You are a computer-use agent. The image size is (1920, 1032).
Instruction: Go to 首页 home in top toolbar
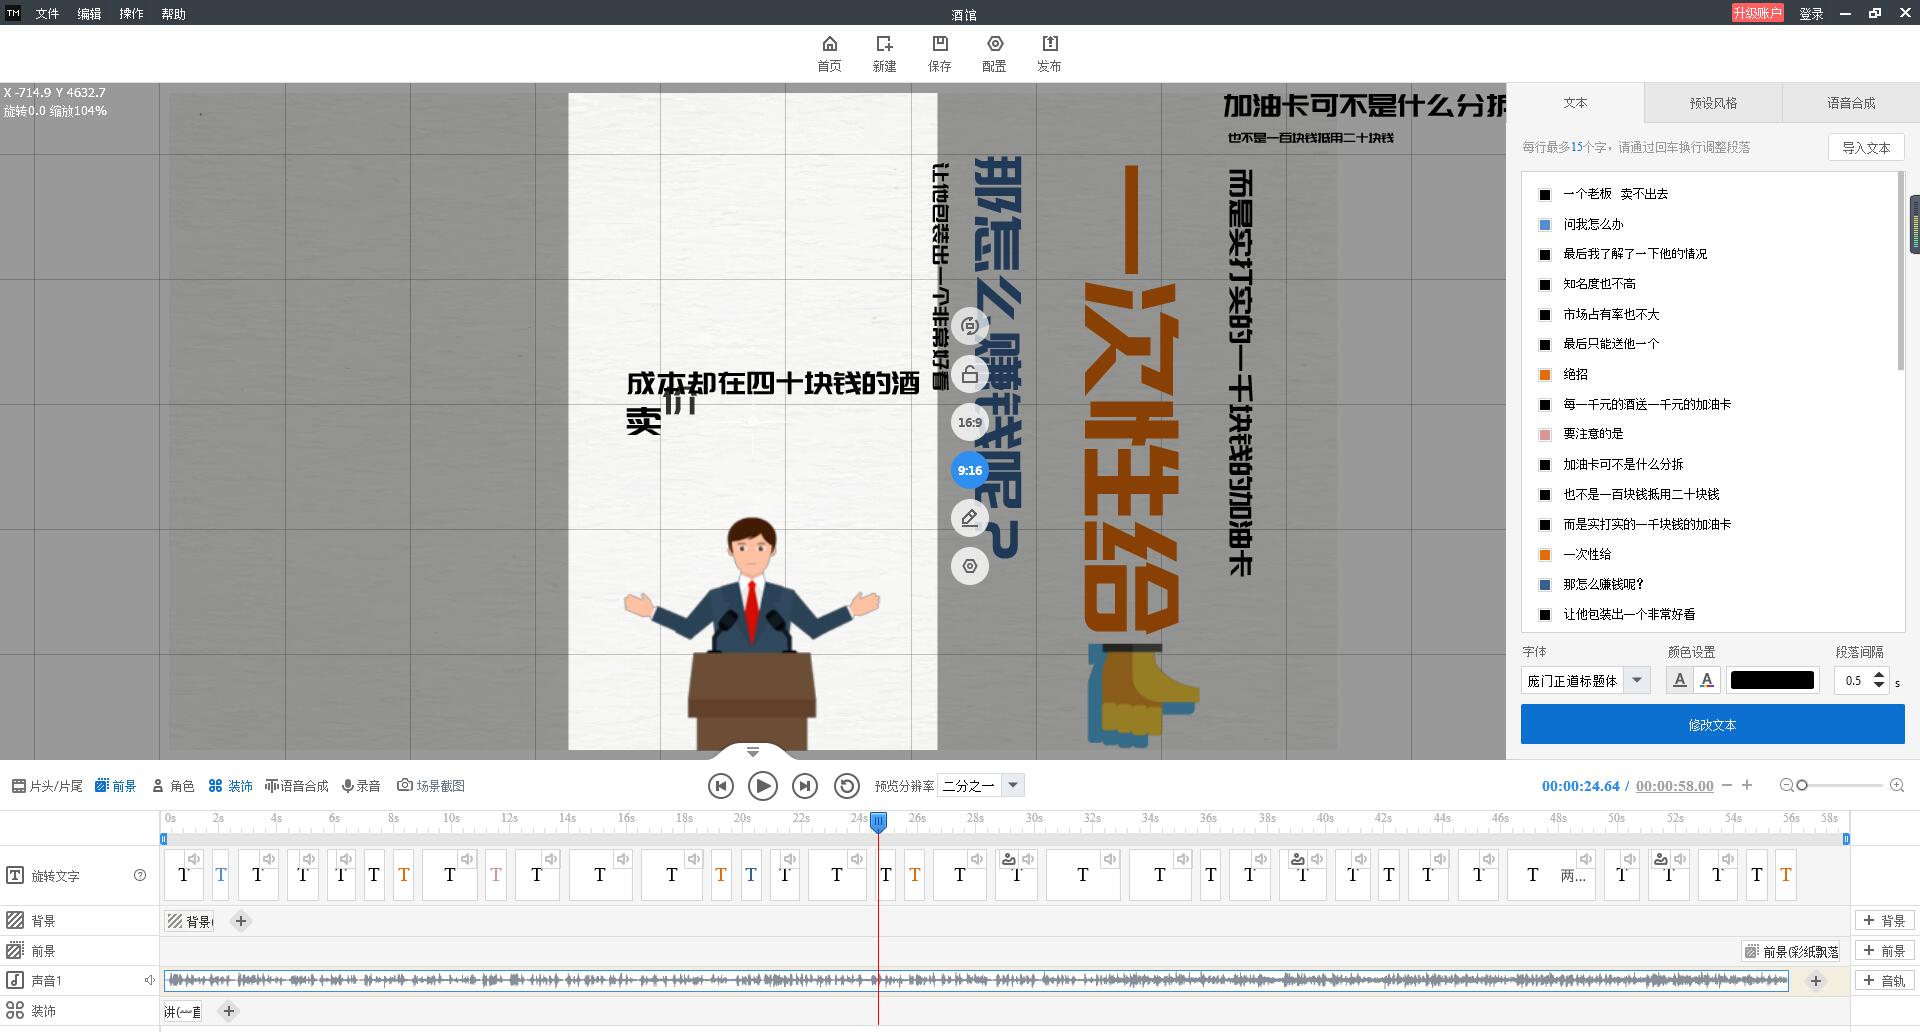pos(829,53)
